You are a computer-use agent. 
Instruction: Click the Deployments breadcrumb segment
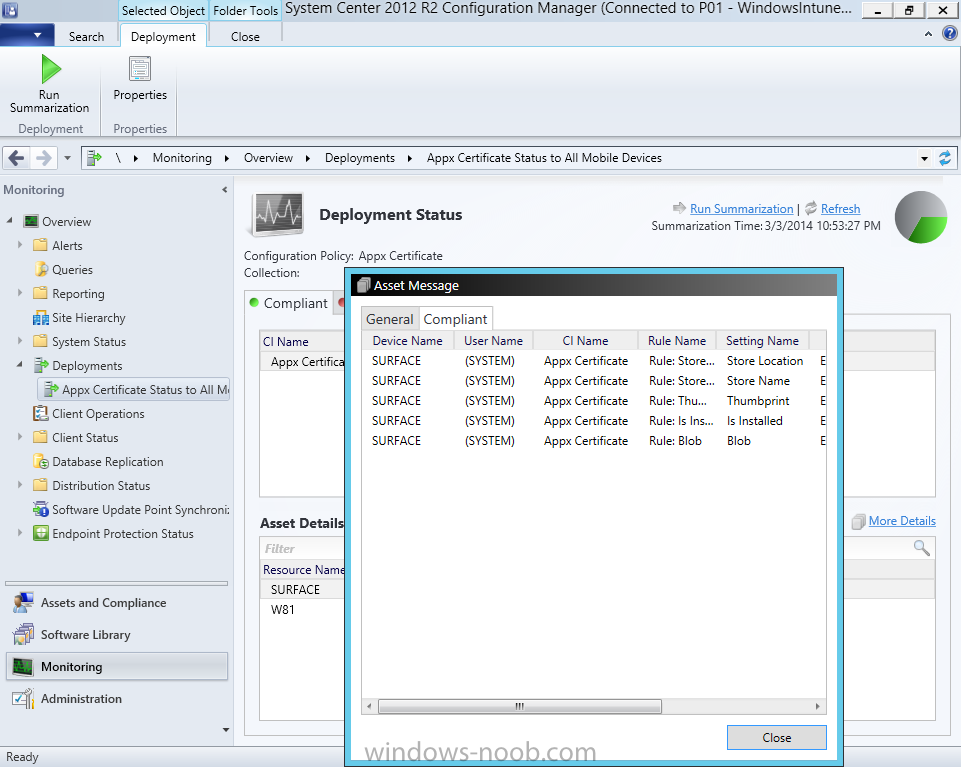pyautogui.click(x=360, y=158)
